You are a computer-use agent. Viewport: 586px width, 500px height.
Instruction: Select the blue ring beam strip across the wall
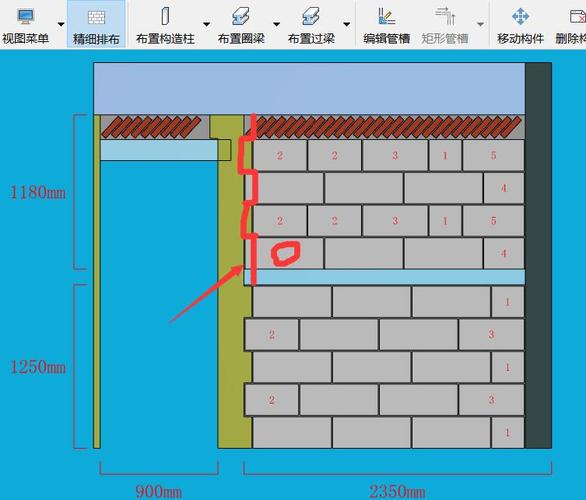coord(385,277)
